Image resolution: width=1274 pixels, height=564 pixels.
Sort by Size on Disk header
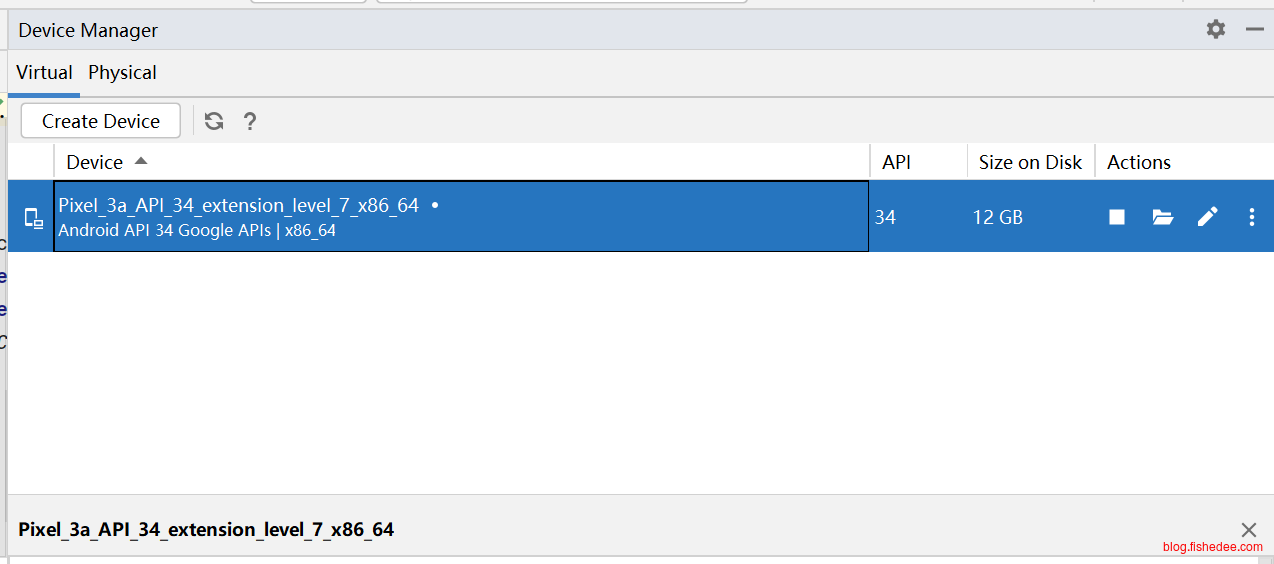(1030, 162)
